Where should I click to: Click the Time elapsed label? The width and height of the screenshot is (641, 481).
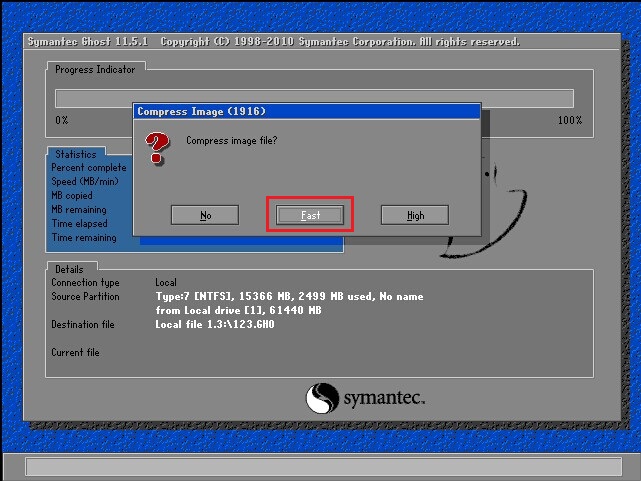pyautogui.click(x=79, y=224)
